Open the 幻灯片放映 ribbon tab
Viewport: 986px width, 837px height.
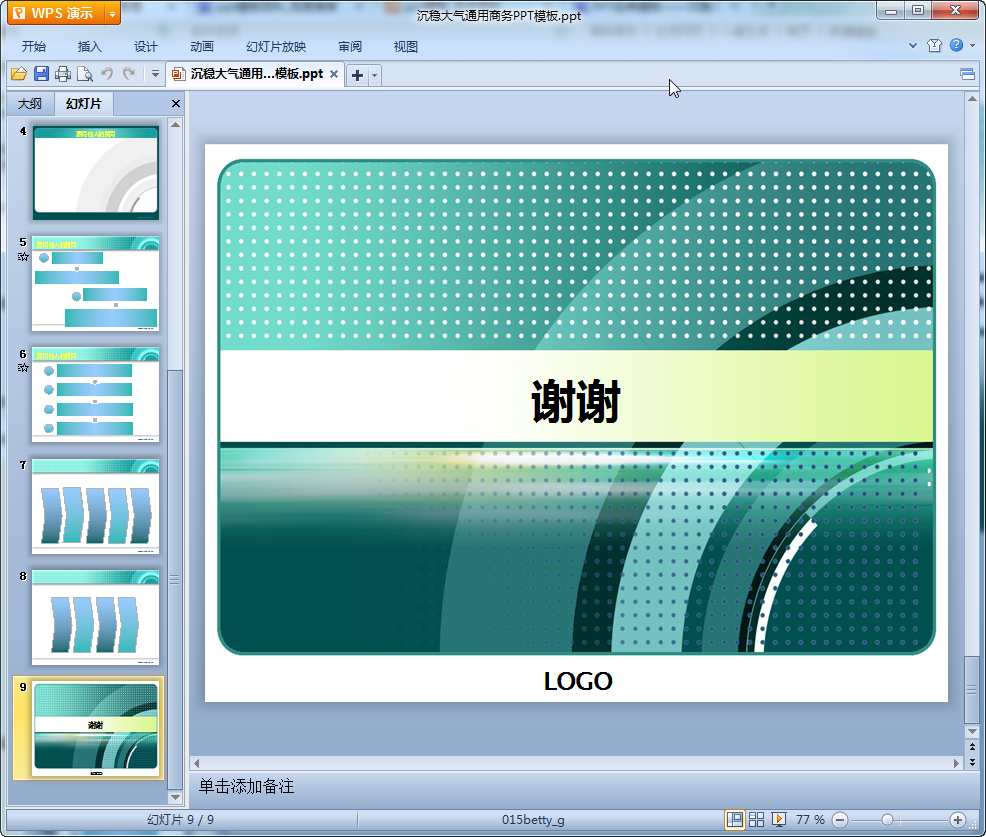276,47
